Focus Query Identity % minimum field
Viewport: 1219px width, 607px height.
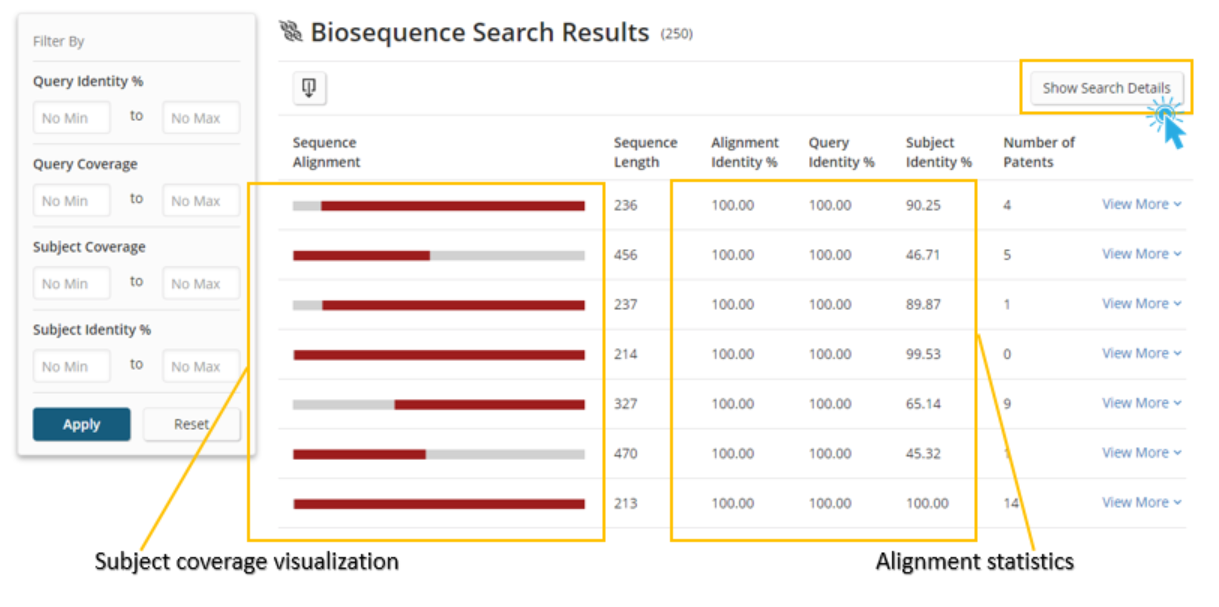click(x=71, y=118)
